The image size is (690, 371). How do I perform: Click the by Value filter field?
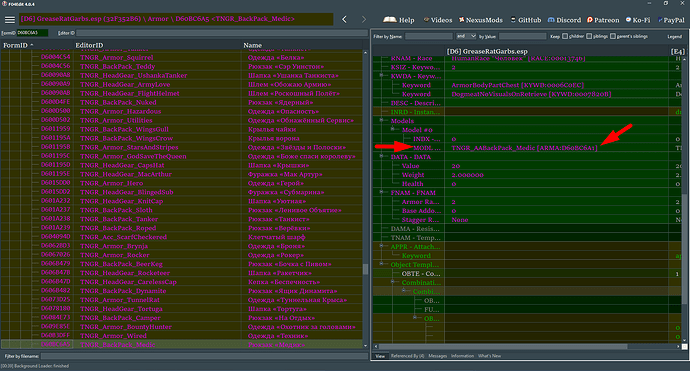pos(522,36)
